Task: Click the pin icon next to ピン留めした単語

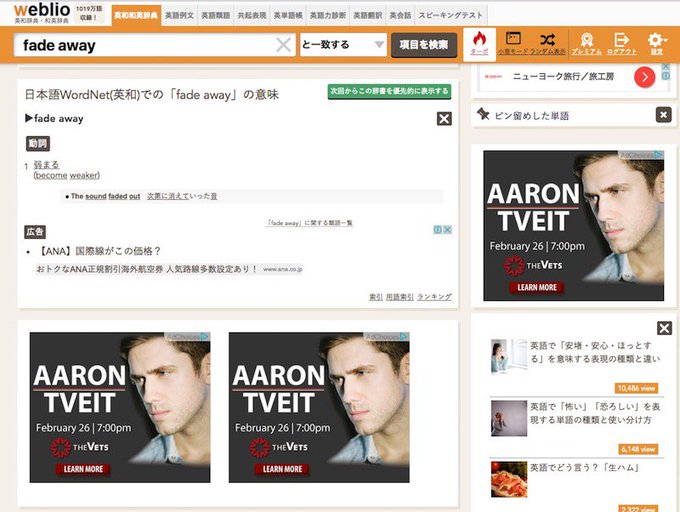Action: pyautogui.click(x=483, y=114)
